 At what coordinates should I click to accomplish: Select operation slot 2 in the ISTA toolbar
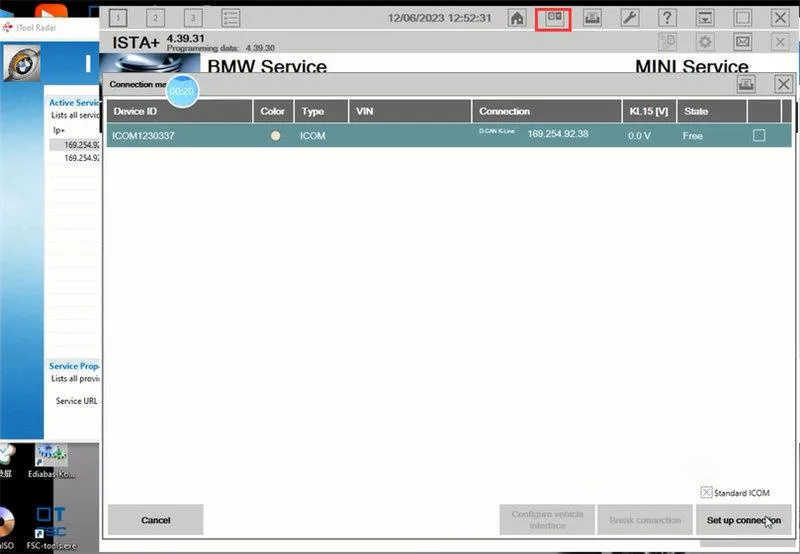pos(156,18)
